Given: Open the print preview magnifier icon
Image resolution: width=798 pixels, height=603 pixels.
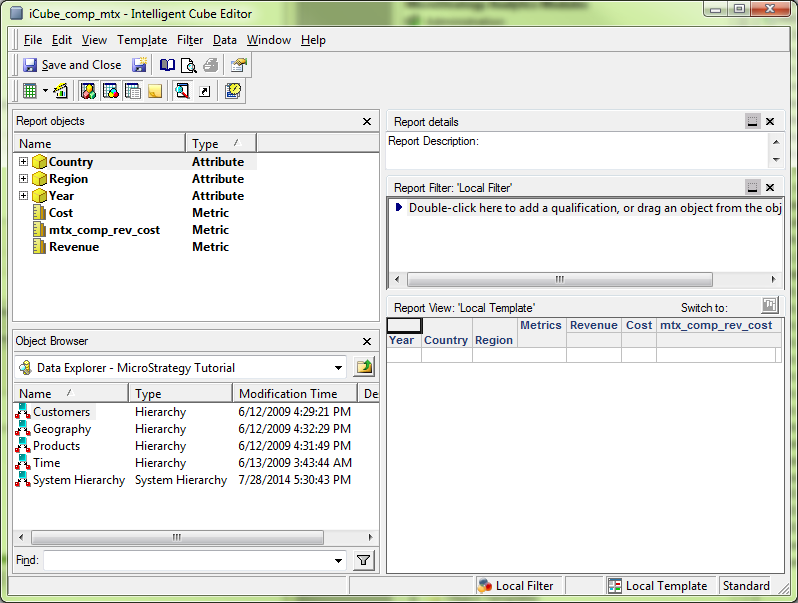Looking at the screenshot, I should [x=188, y=65].
